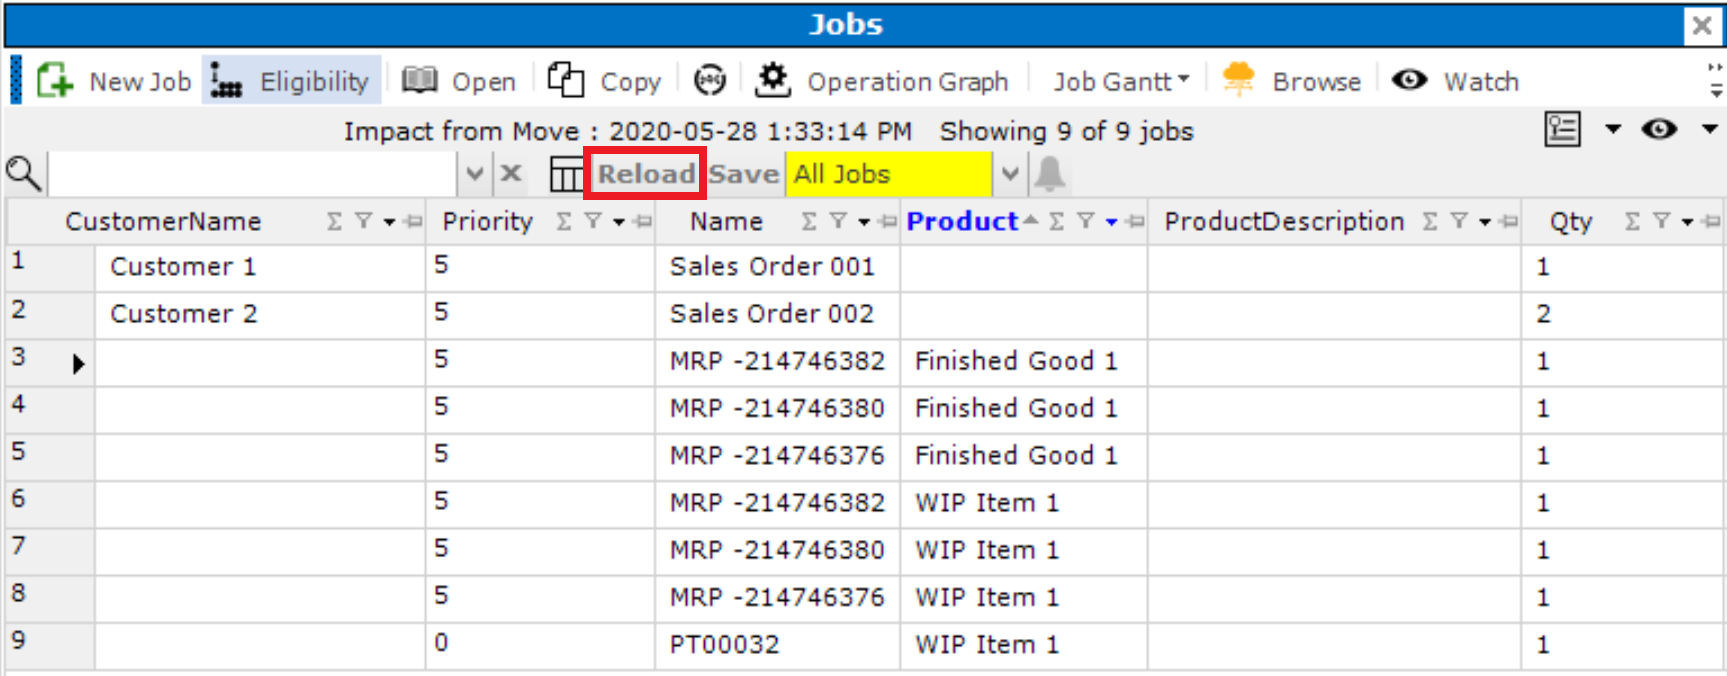Image resolution: width=1727 pixels, height=676 pixels.
Task: Click the grayed notification bell icon
Action: click(1049, 174)
